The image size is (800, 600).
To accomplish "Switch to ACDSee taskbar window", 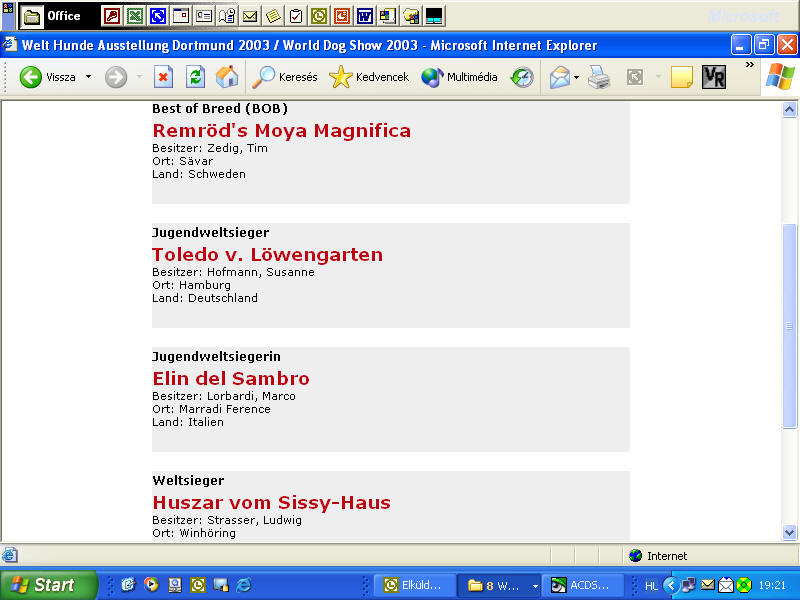I will [x=587, y=585].
